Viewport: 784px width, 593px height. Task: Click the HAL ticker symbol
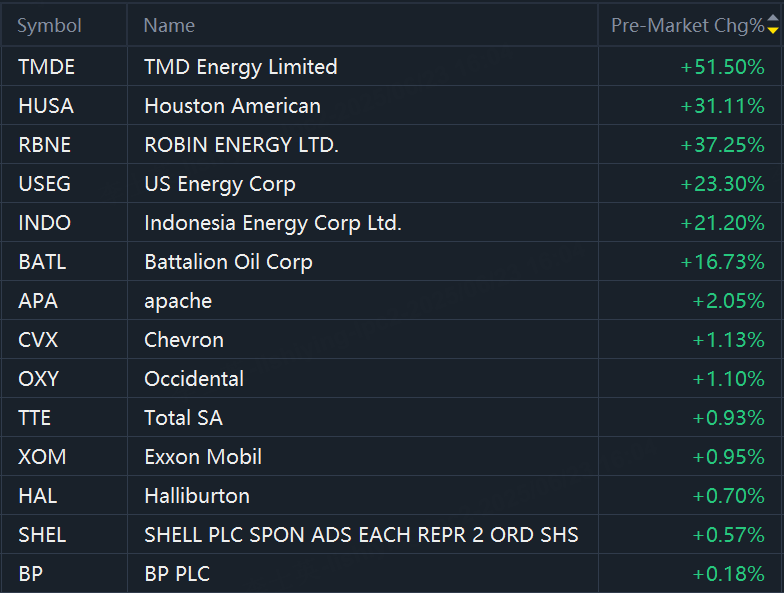[x=37, y=496]
